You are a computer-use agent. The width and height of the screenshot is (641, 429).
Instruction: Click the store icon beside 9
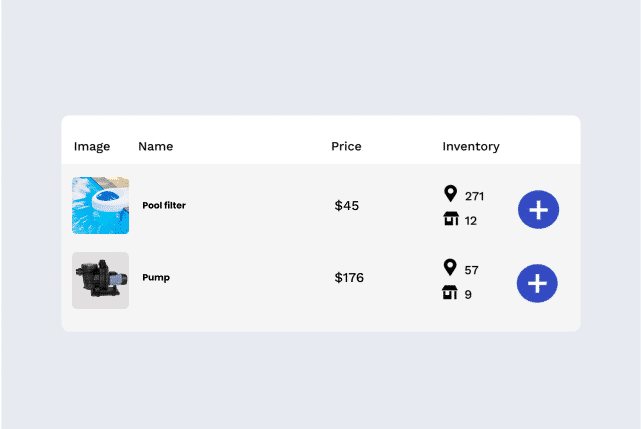450,292
